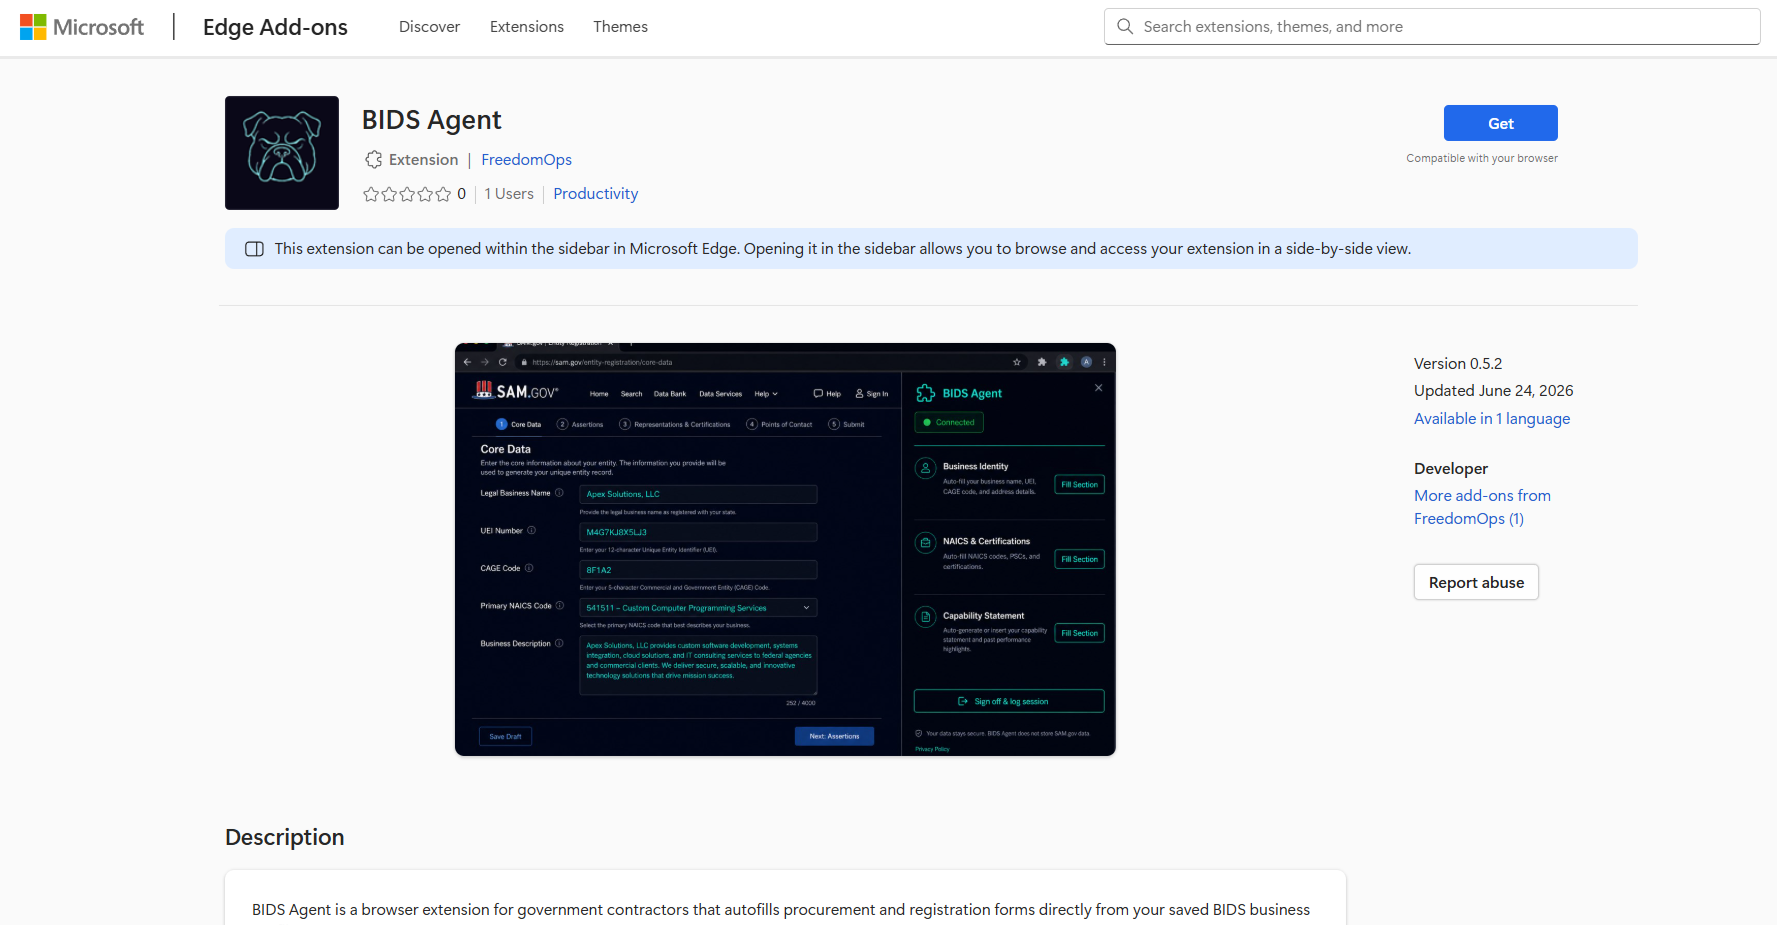Click the Developer heading
The height and width of the screenshot is (925, 1777).
coord(1450,469)
